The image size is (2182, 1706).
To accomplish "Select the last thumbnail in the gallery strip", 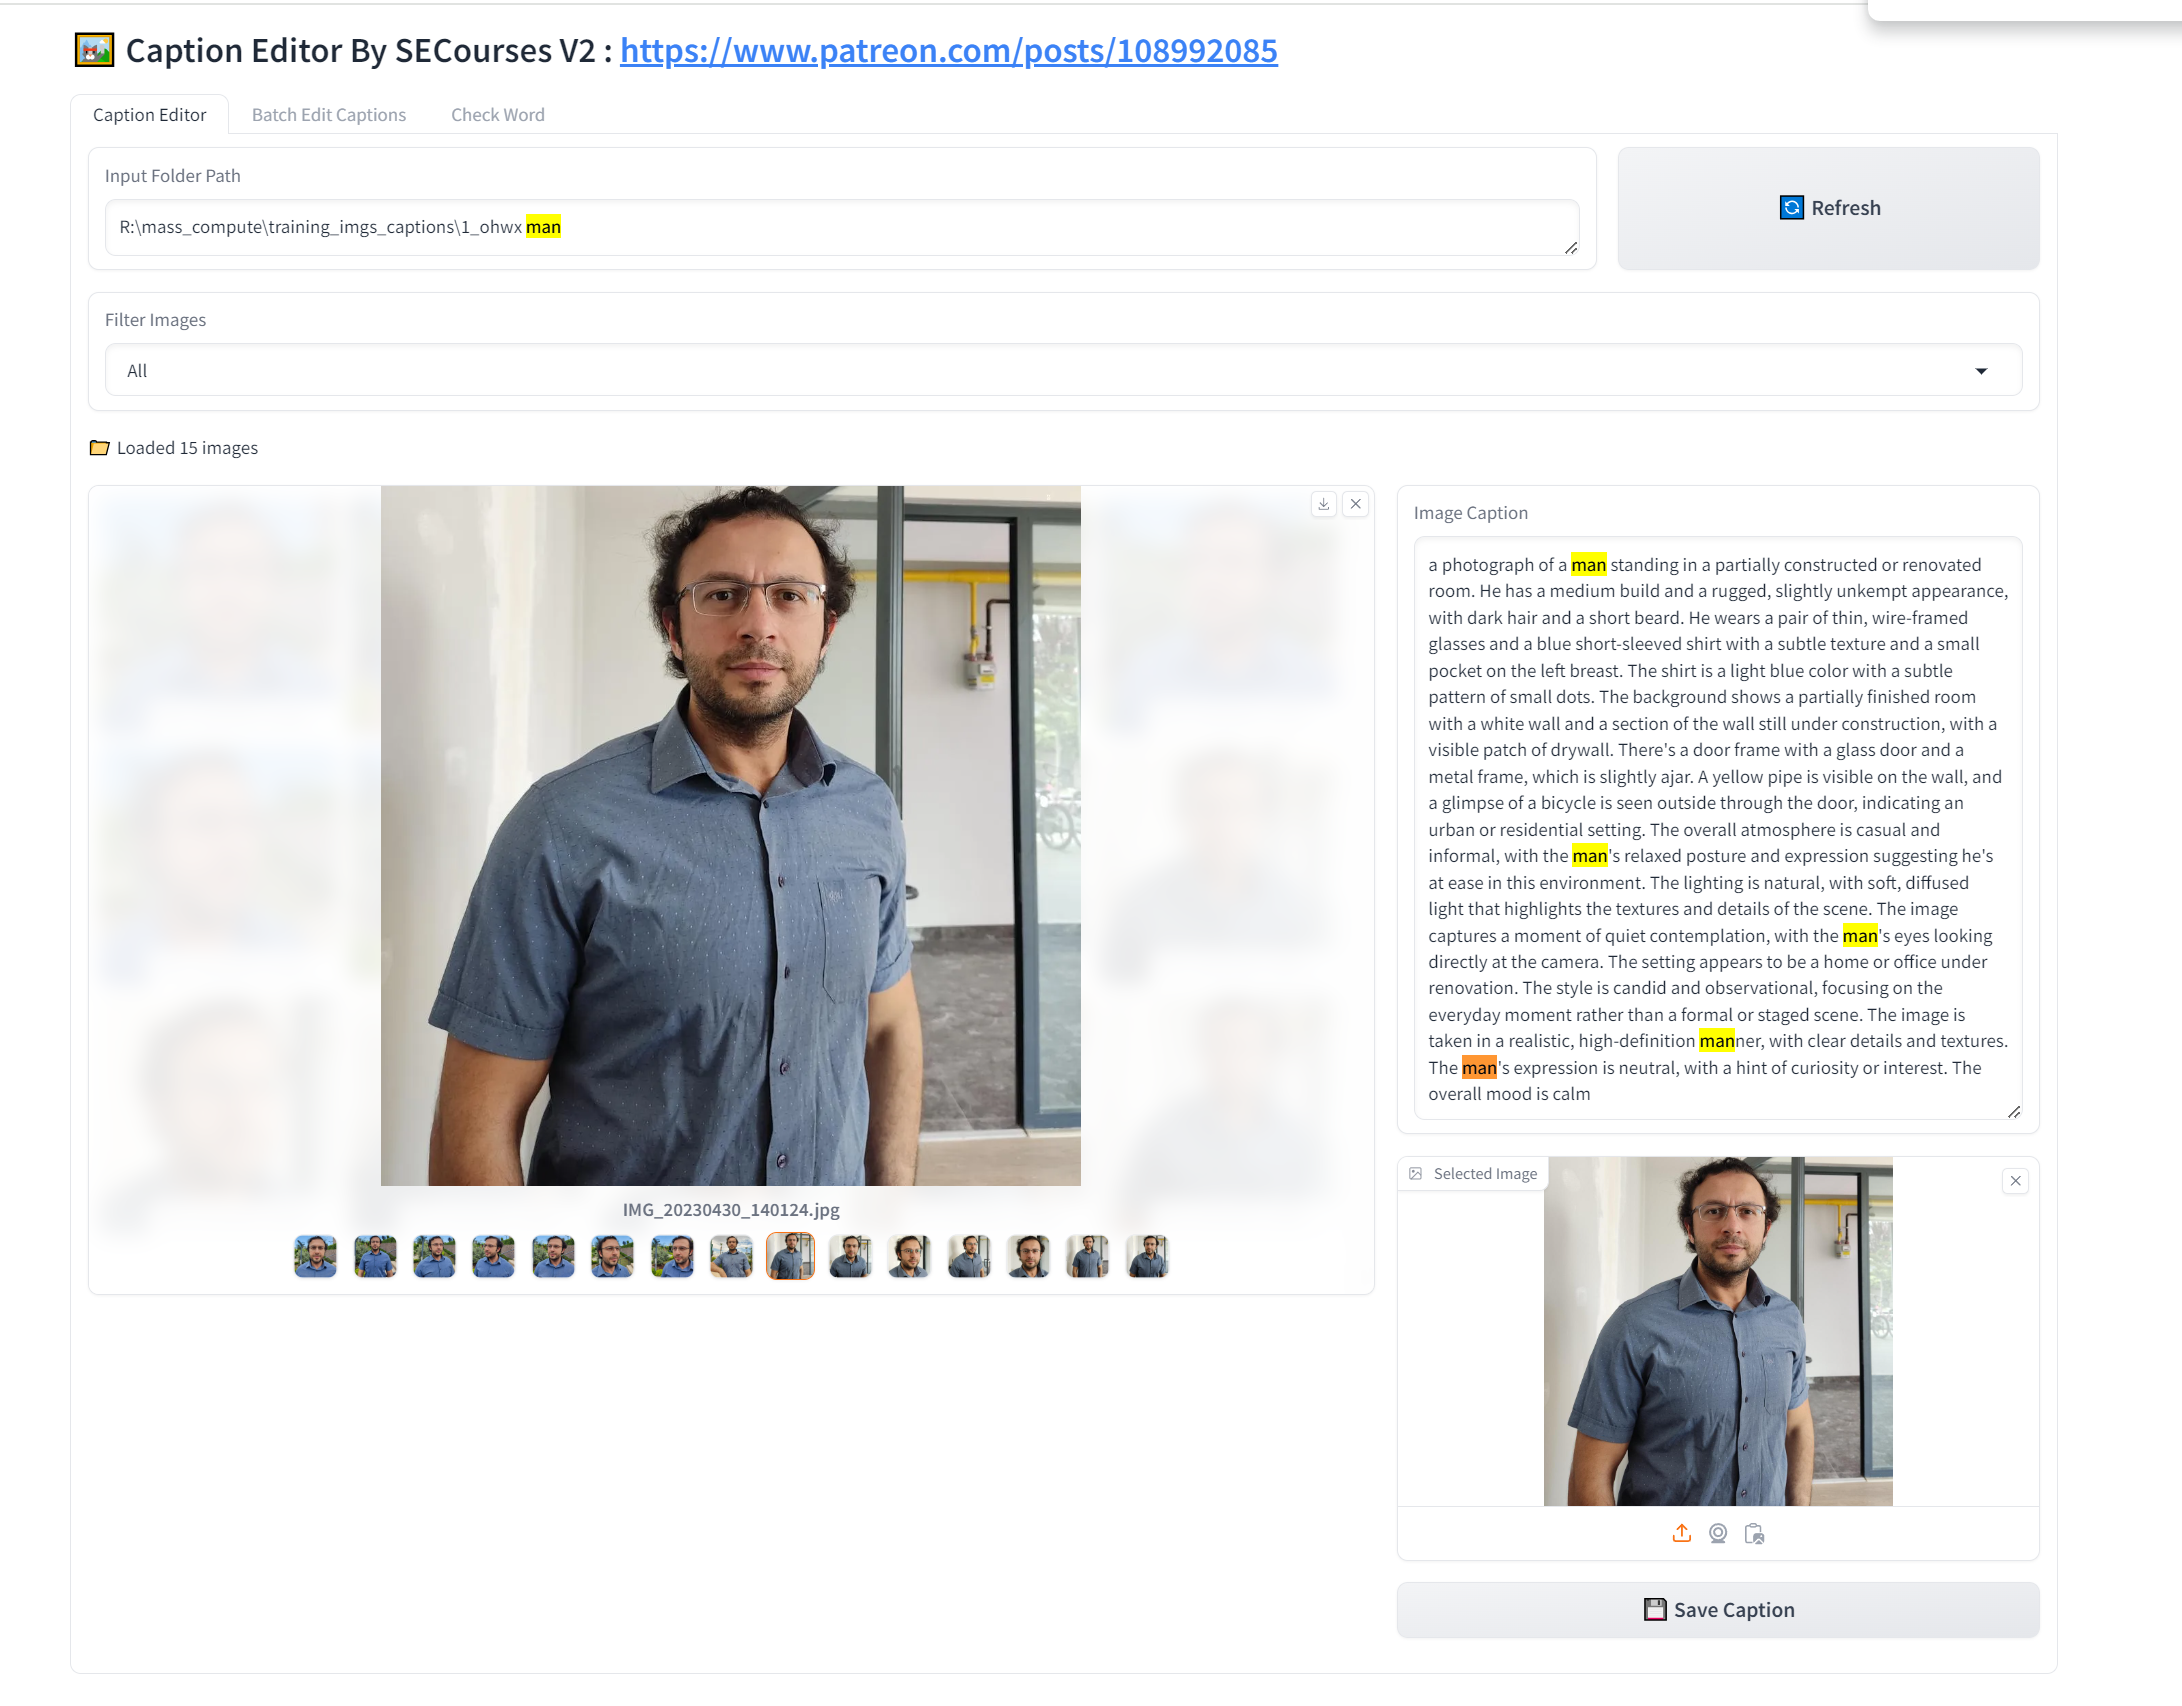I will tap(1147, 1256).
